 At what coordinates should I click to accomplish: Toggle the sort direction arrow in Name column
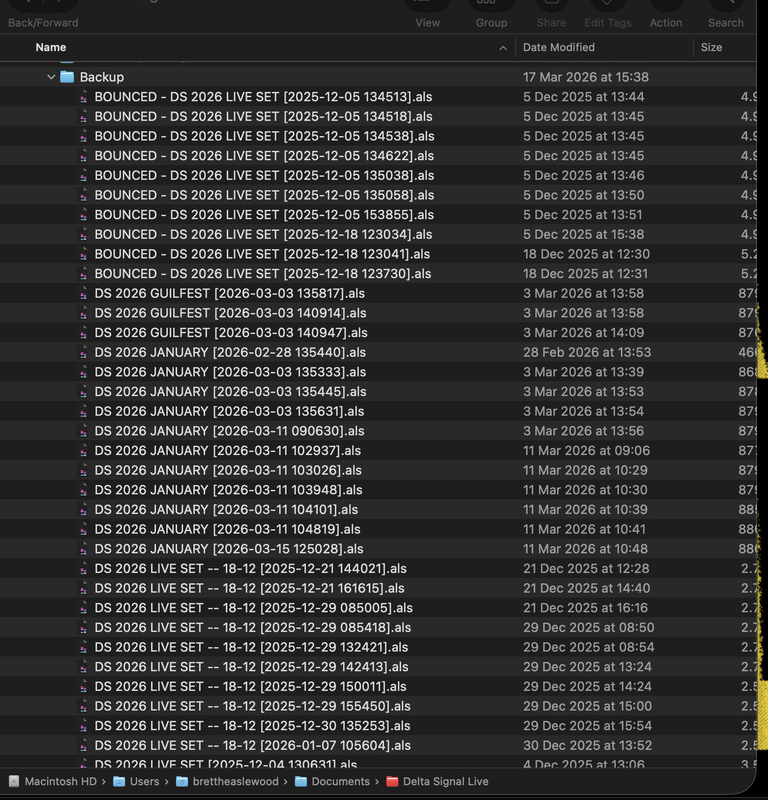click(x=503, y=48)
